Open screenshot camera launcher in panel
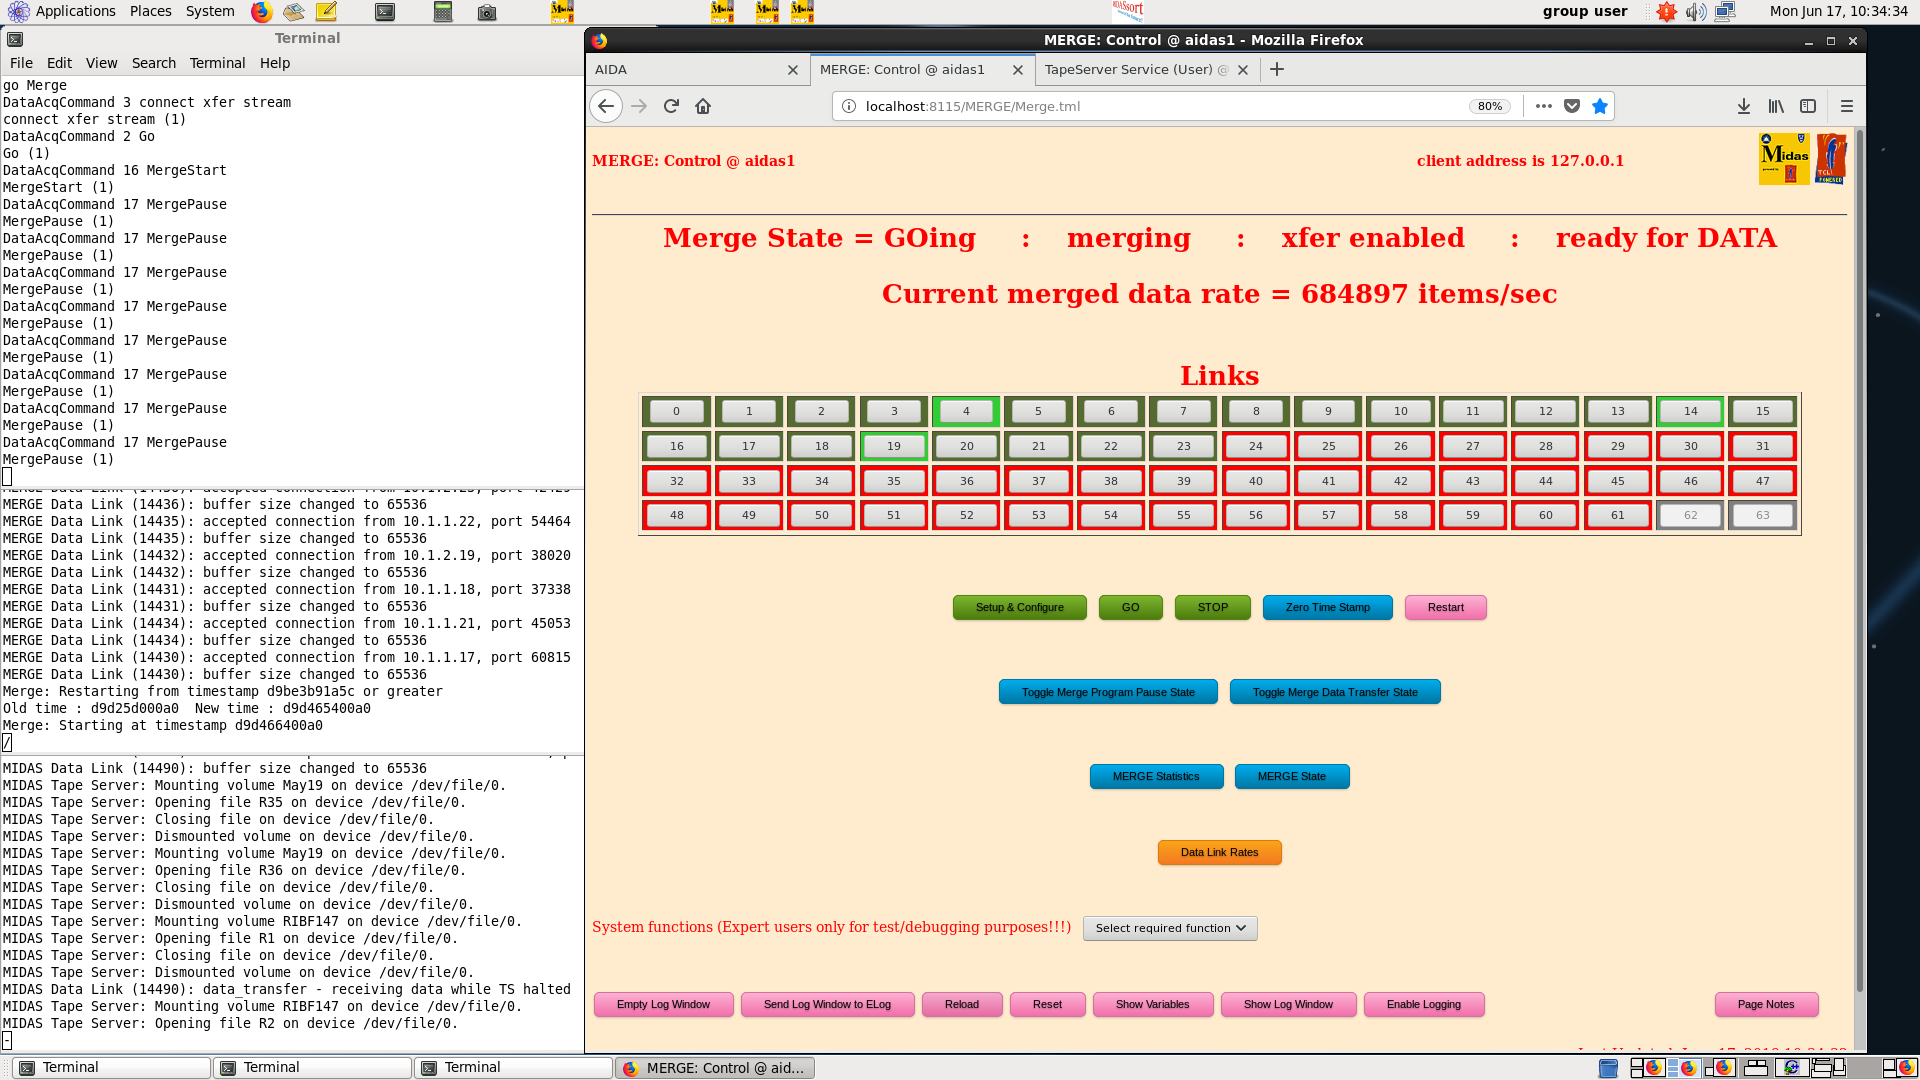The height and width of the screenshot is (1080, 1920). click(487, 12)
